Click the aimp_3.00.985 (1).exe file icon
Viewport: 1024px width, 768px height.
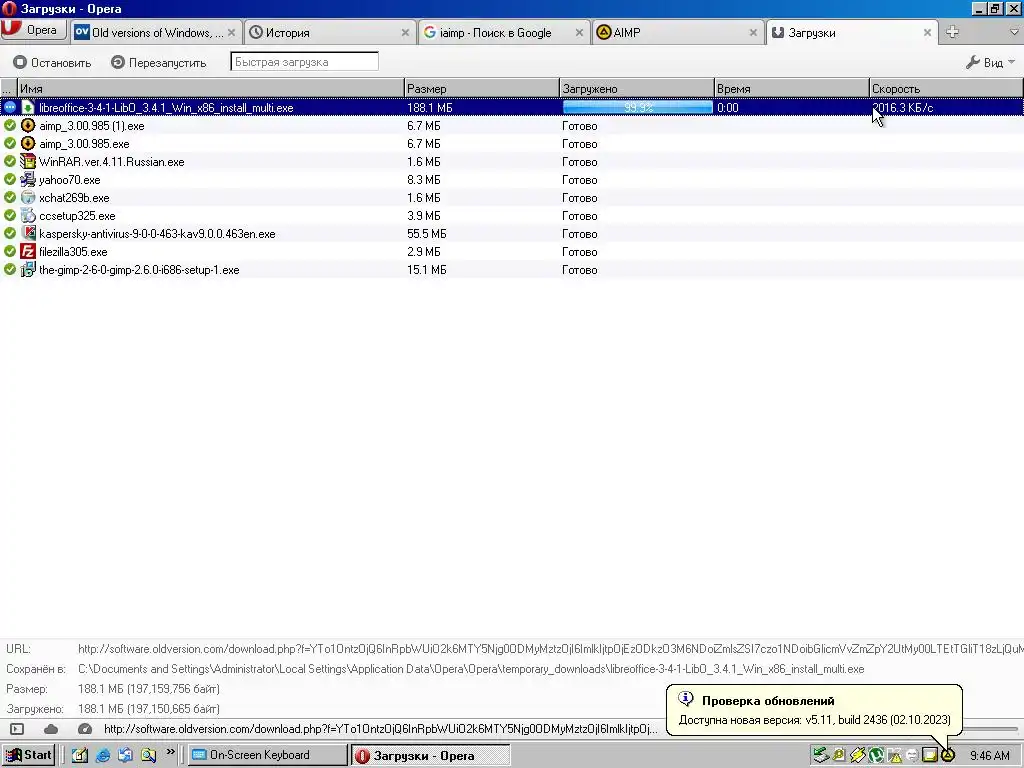[27, 125]
